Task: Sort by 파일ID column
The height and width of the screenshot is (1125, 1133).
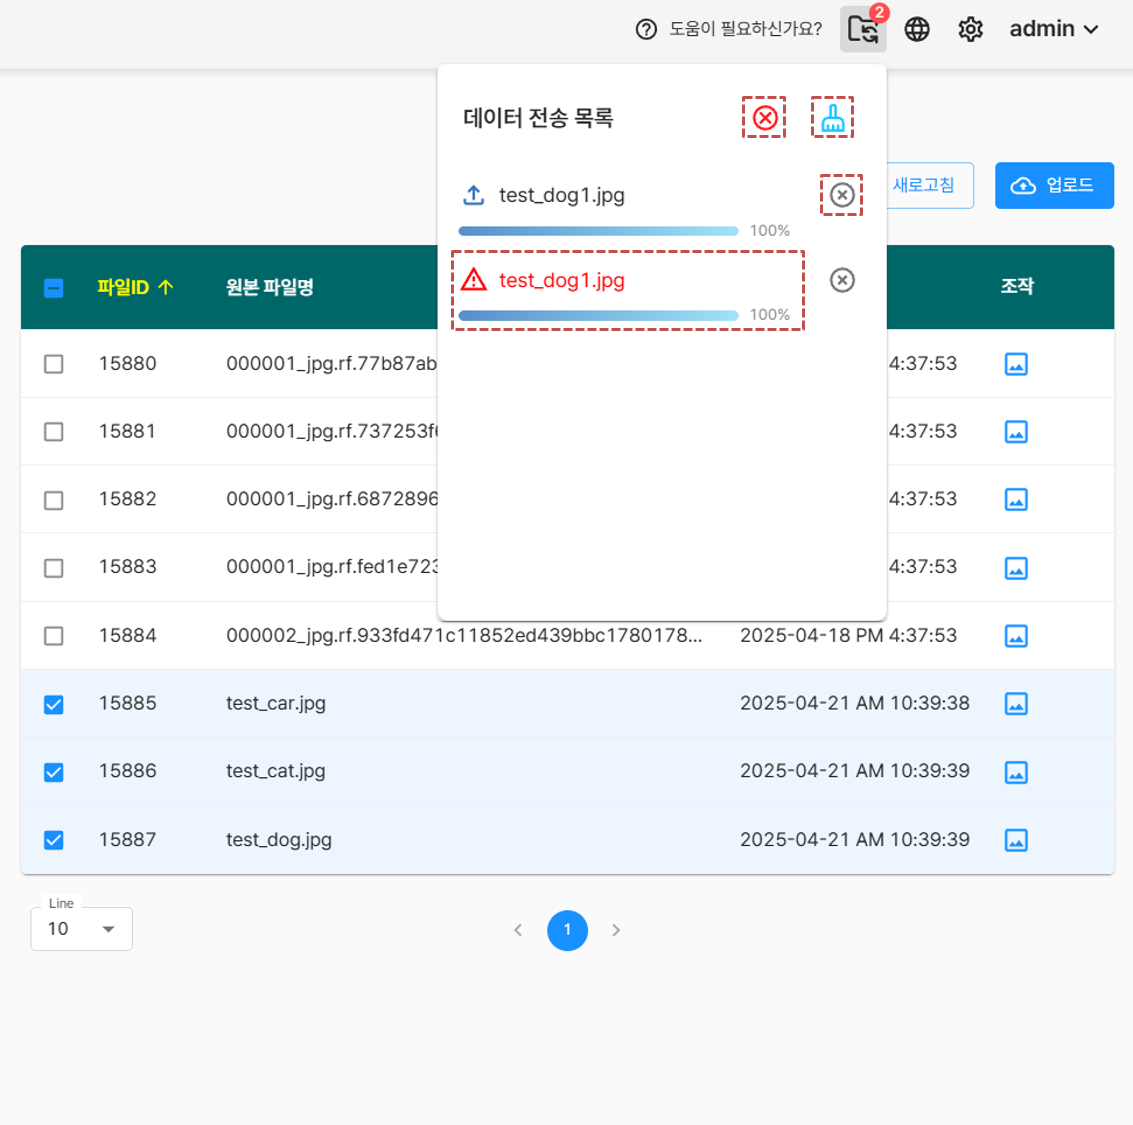Action: tap(135, 288)
